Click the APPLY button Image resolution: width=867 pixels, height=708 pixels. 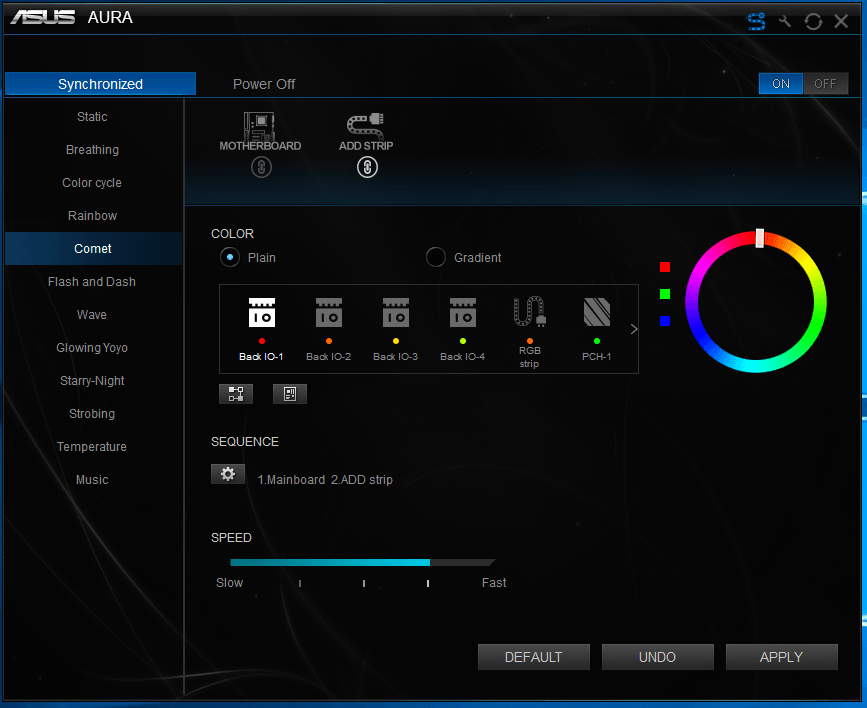click(x=781, y=657)
